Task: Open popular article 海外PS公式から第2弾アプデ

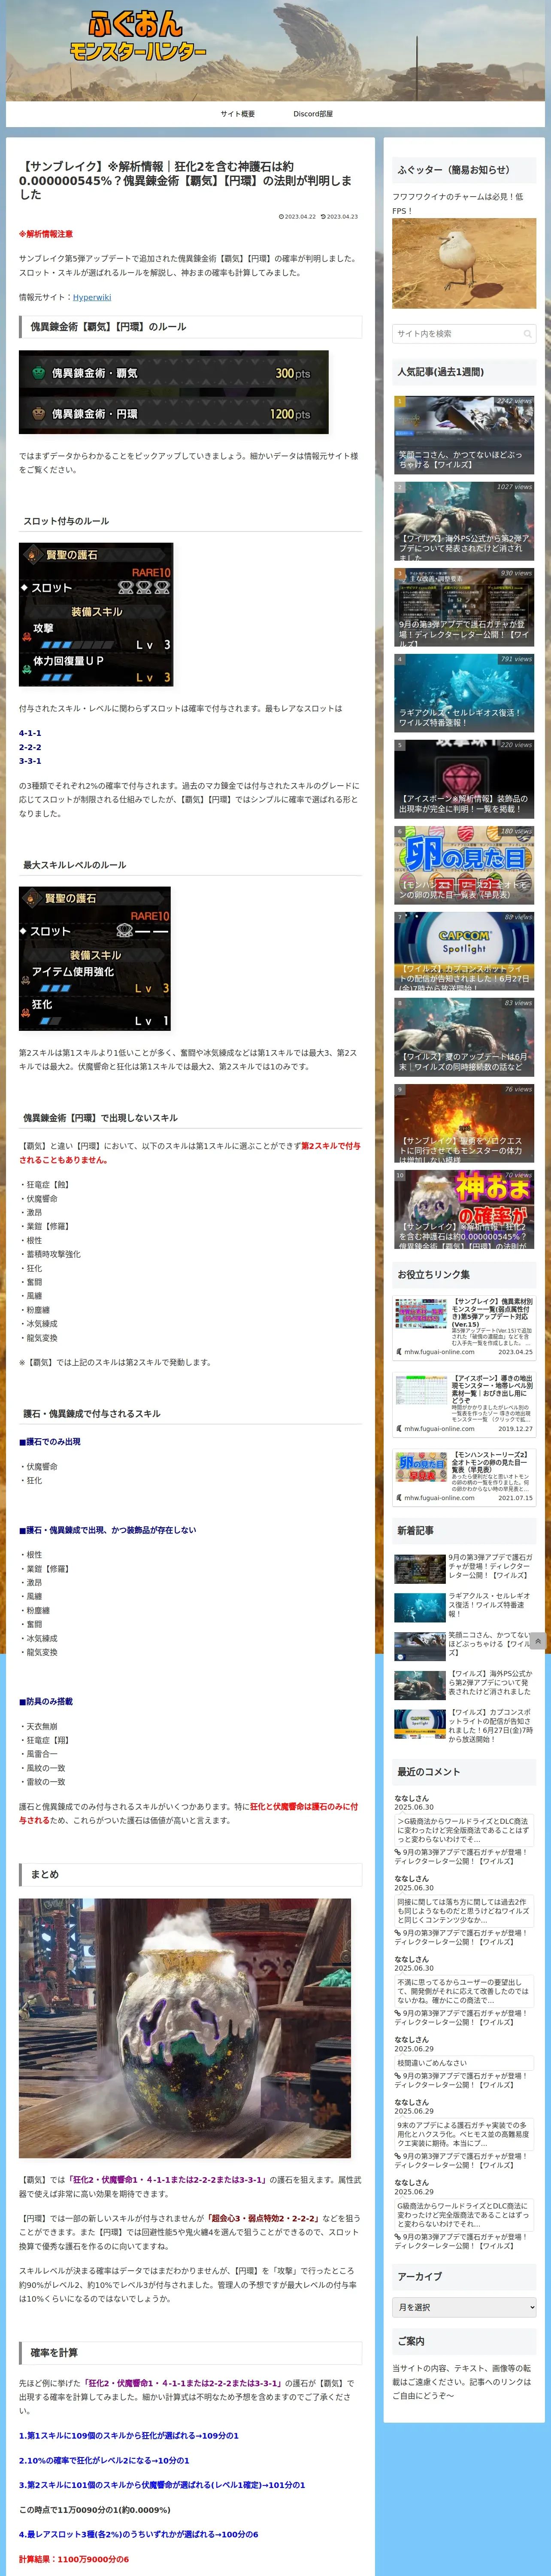Action: pos(464,521)
